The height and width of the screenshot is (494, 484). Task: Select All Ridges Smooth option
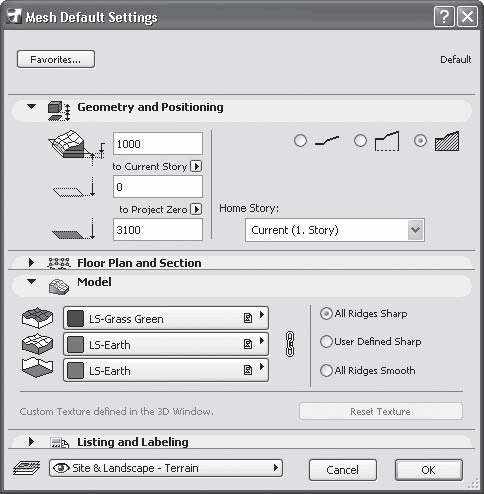click(x=326, y=370)
